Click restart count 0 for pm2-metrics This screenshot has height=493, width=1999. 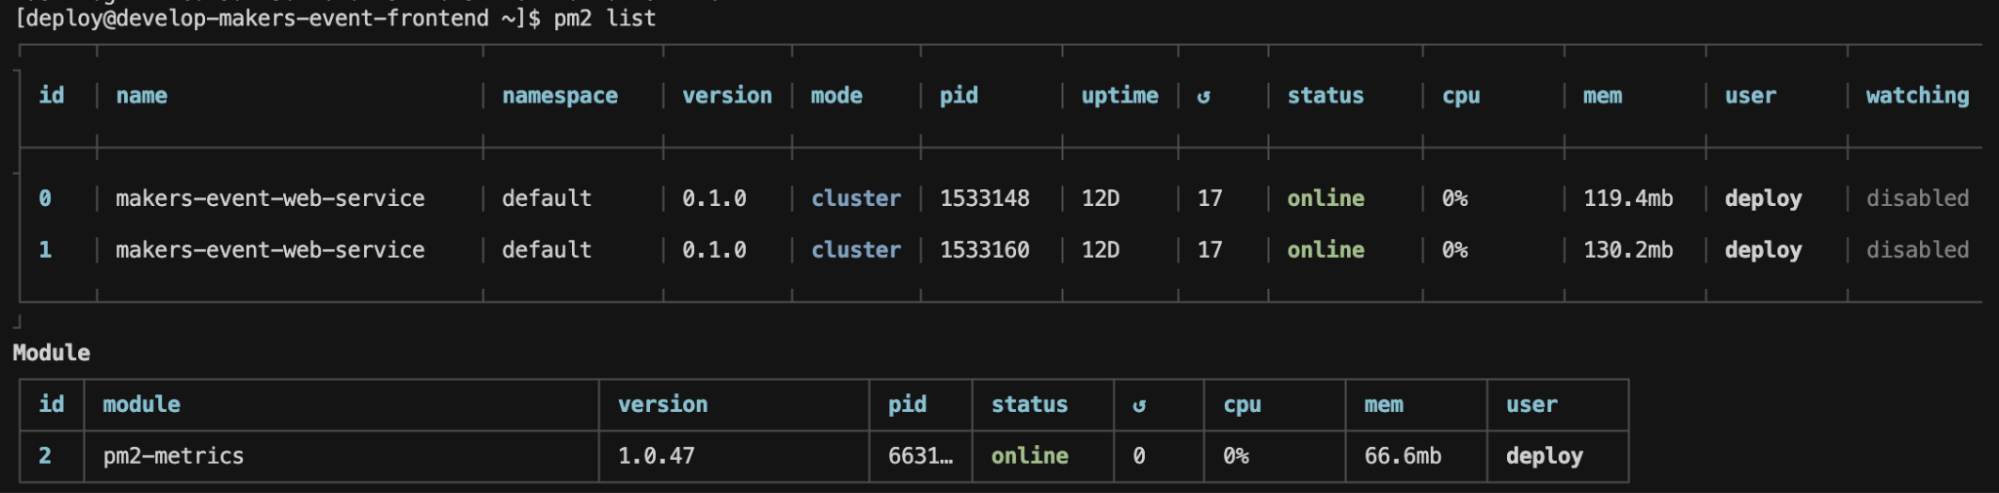point(1139,456)
